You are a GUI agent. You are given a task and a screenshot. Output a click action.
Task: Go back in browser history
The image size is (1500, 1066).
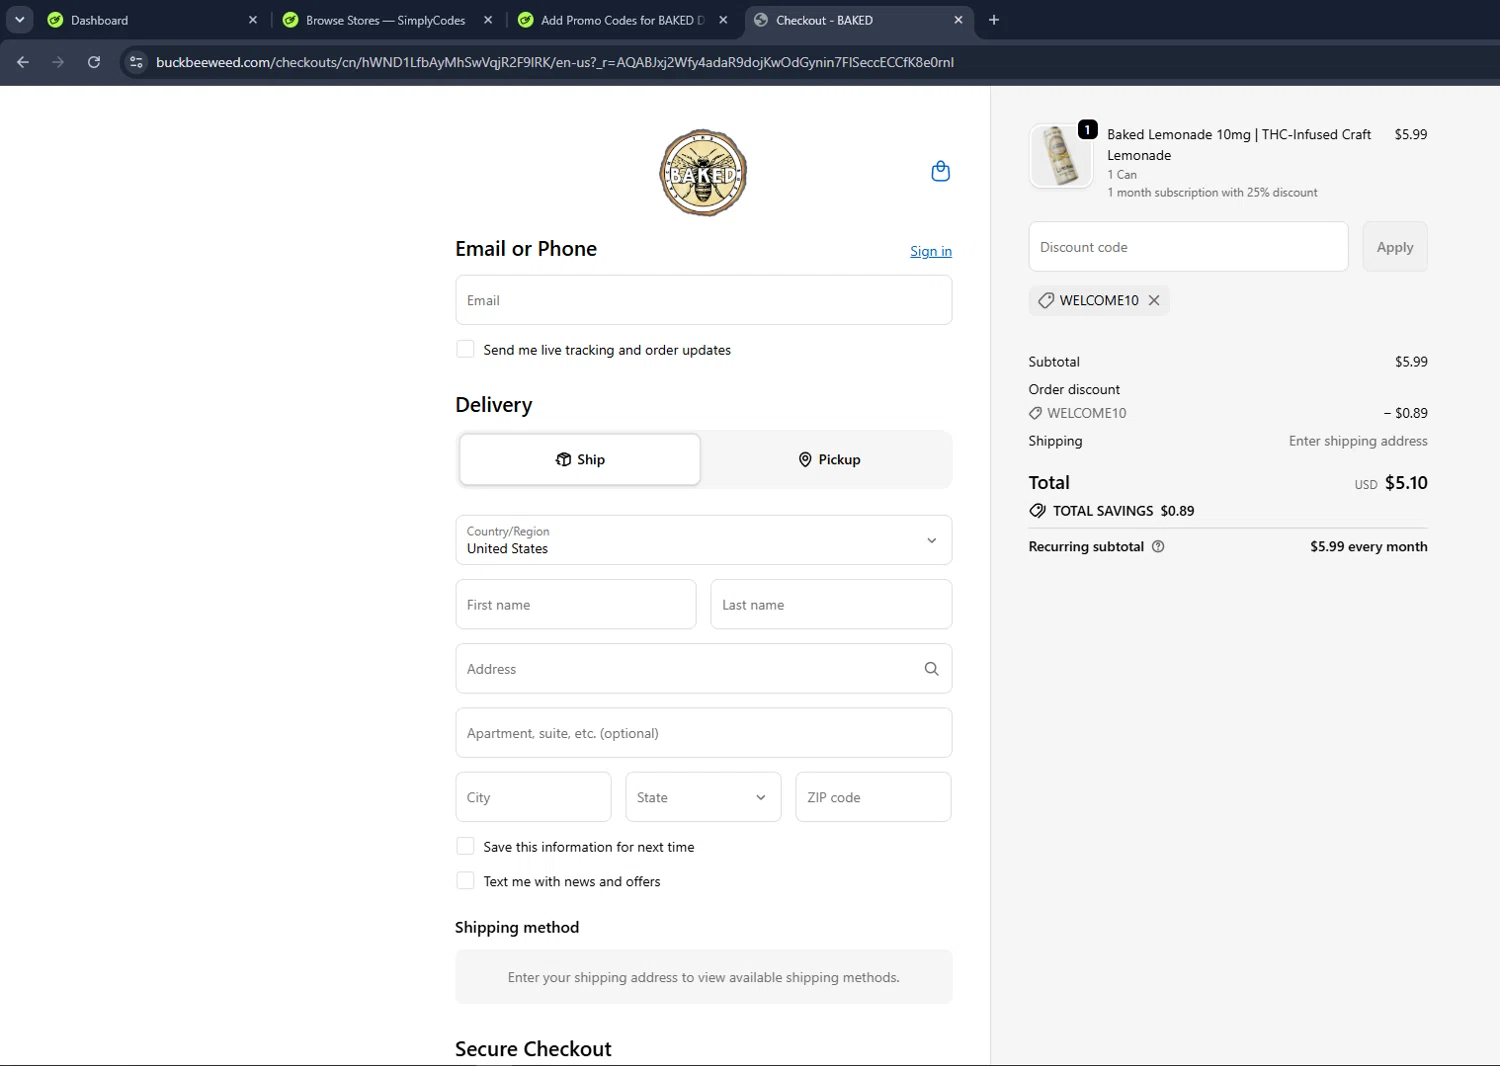(x=23, y=62)
